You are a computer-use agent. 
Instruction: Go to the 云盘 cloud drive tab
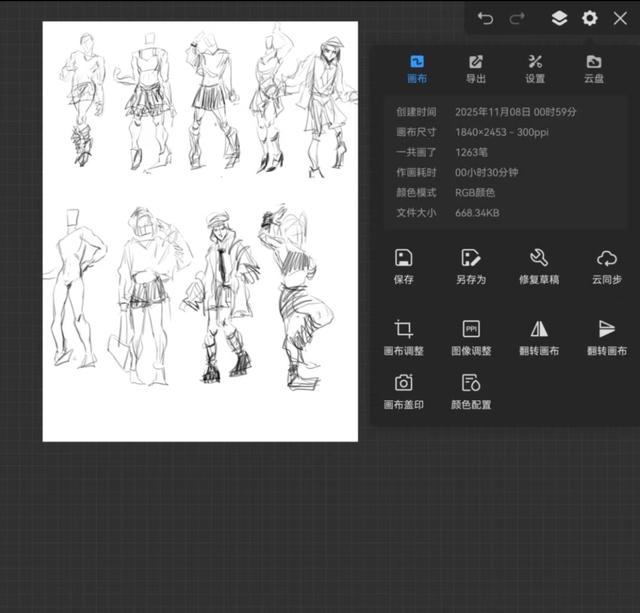pyautogui.click(x=594, y=68)
